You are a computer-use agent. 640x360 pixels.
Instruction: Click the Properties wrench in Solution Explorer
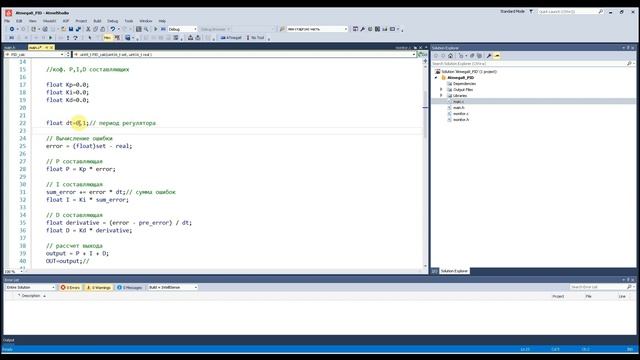point(489,56)
